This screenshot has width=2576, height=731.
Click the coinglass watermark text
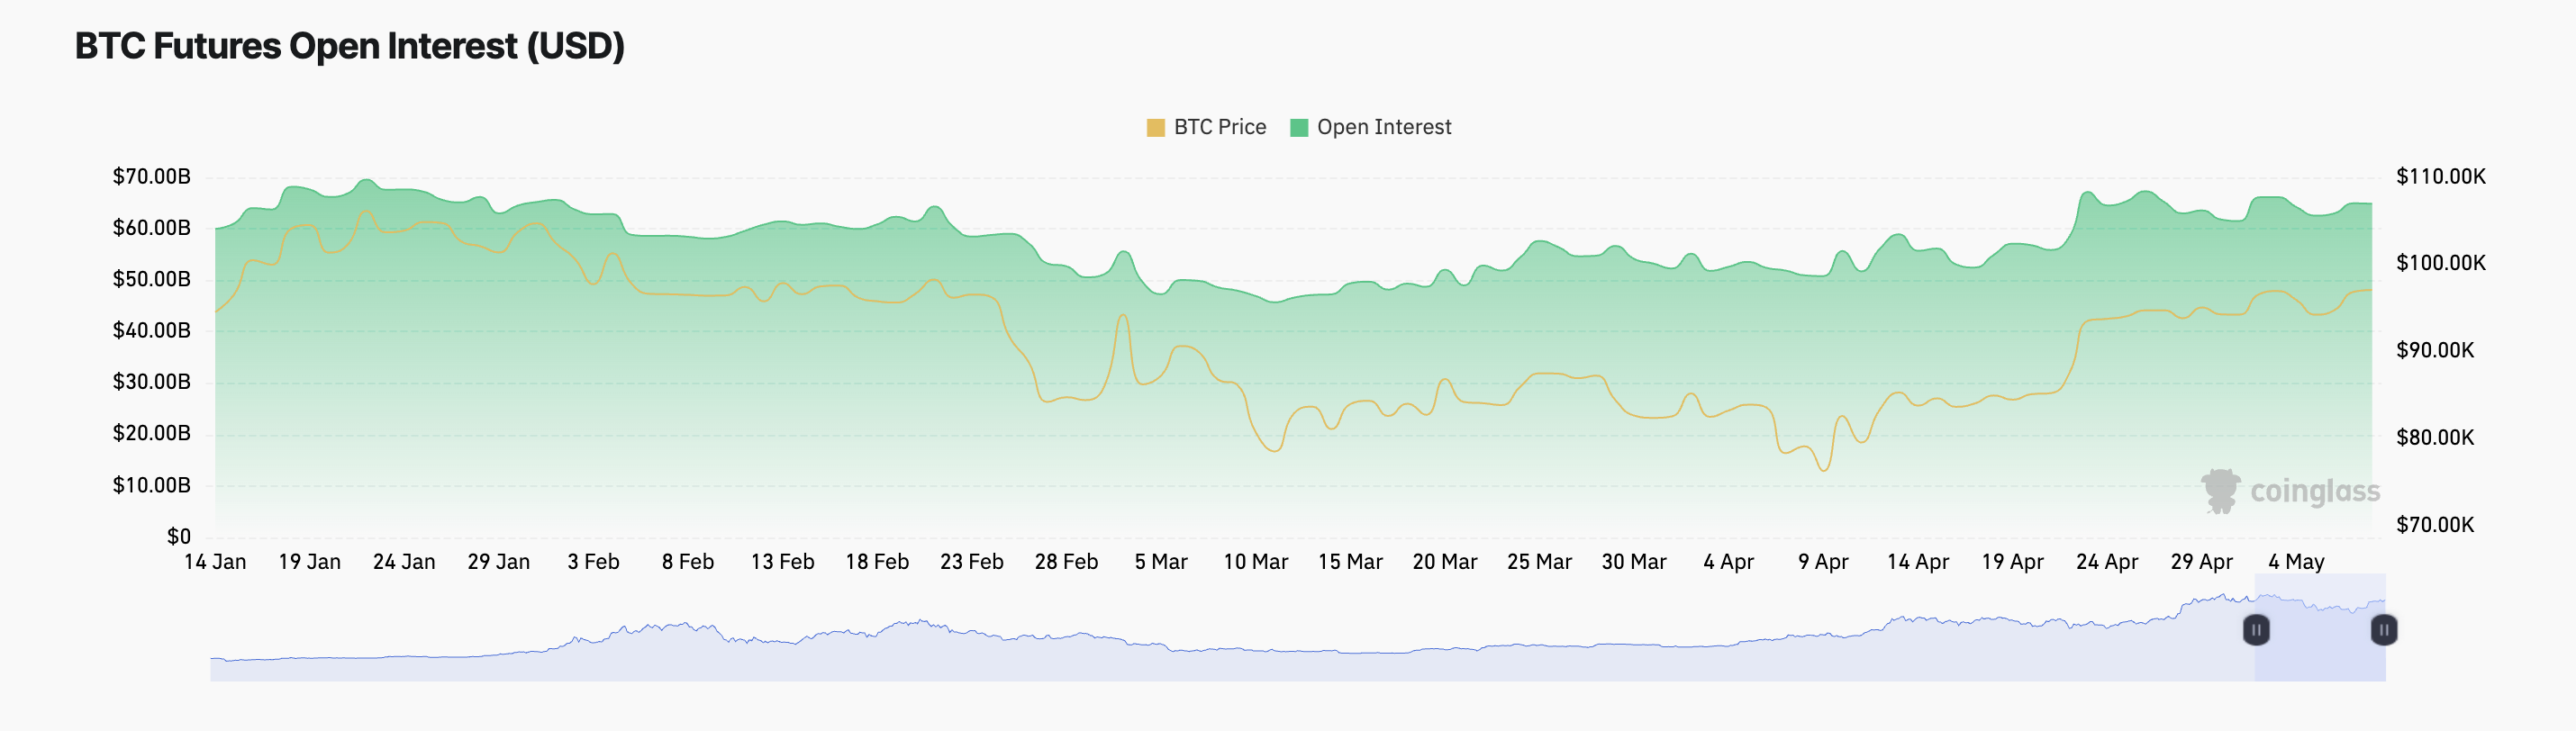click(2314, 491)
